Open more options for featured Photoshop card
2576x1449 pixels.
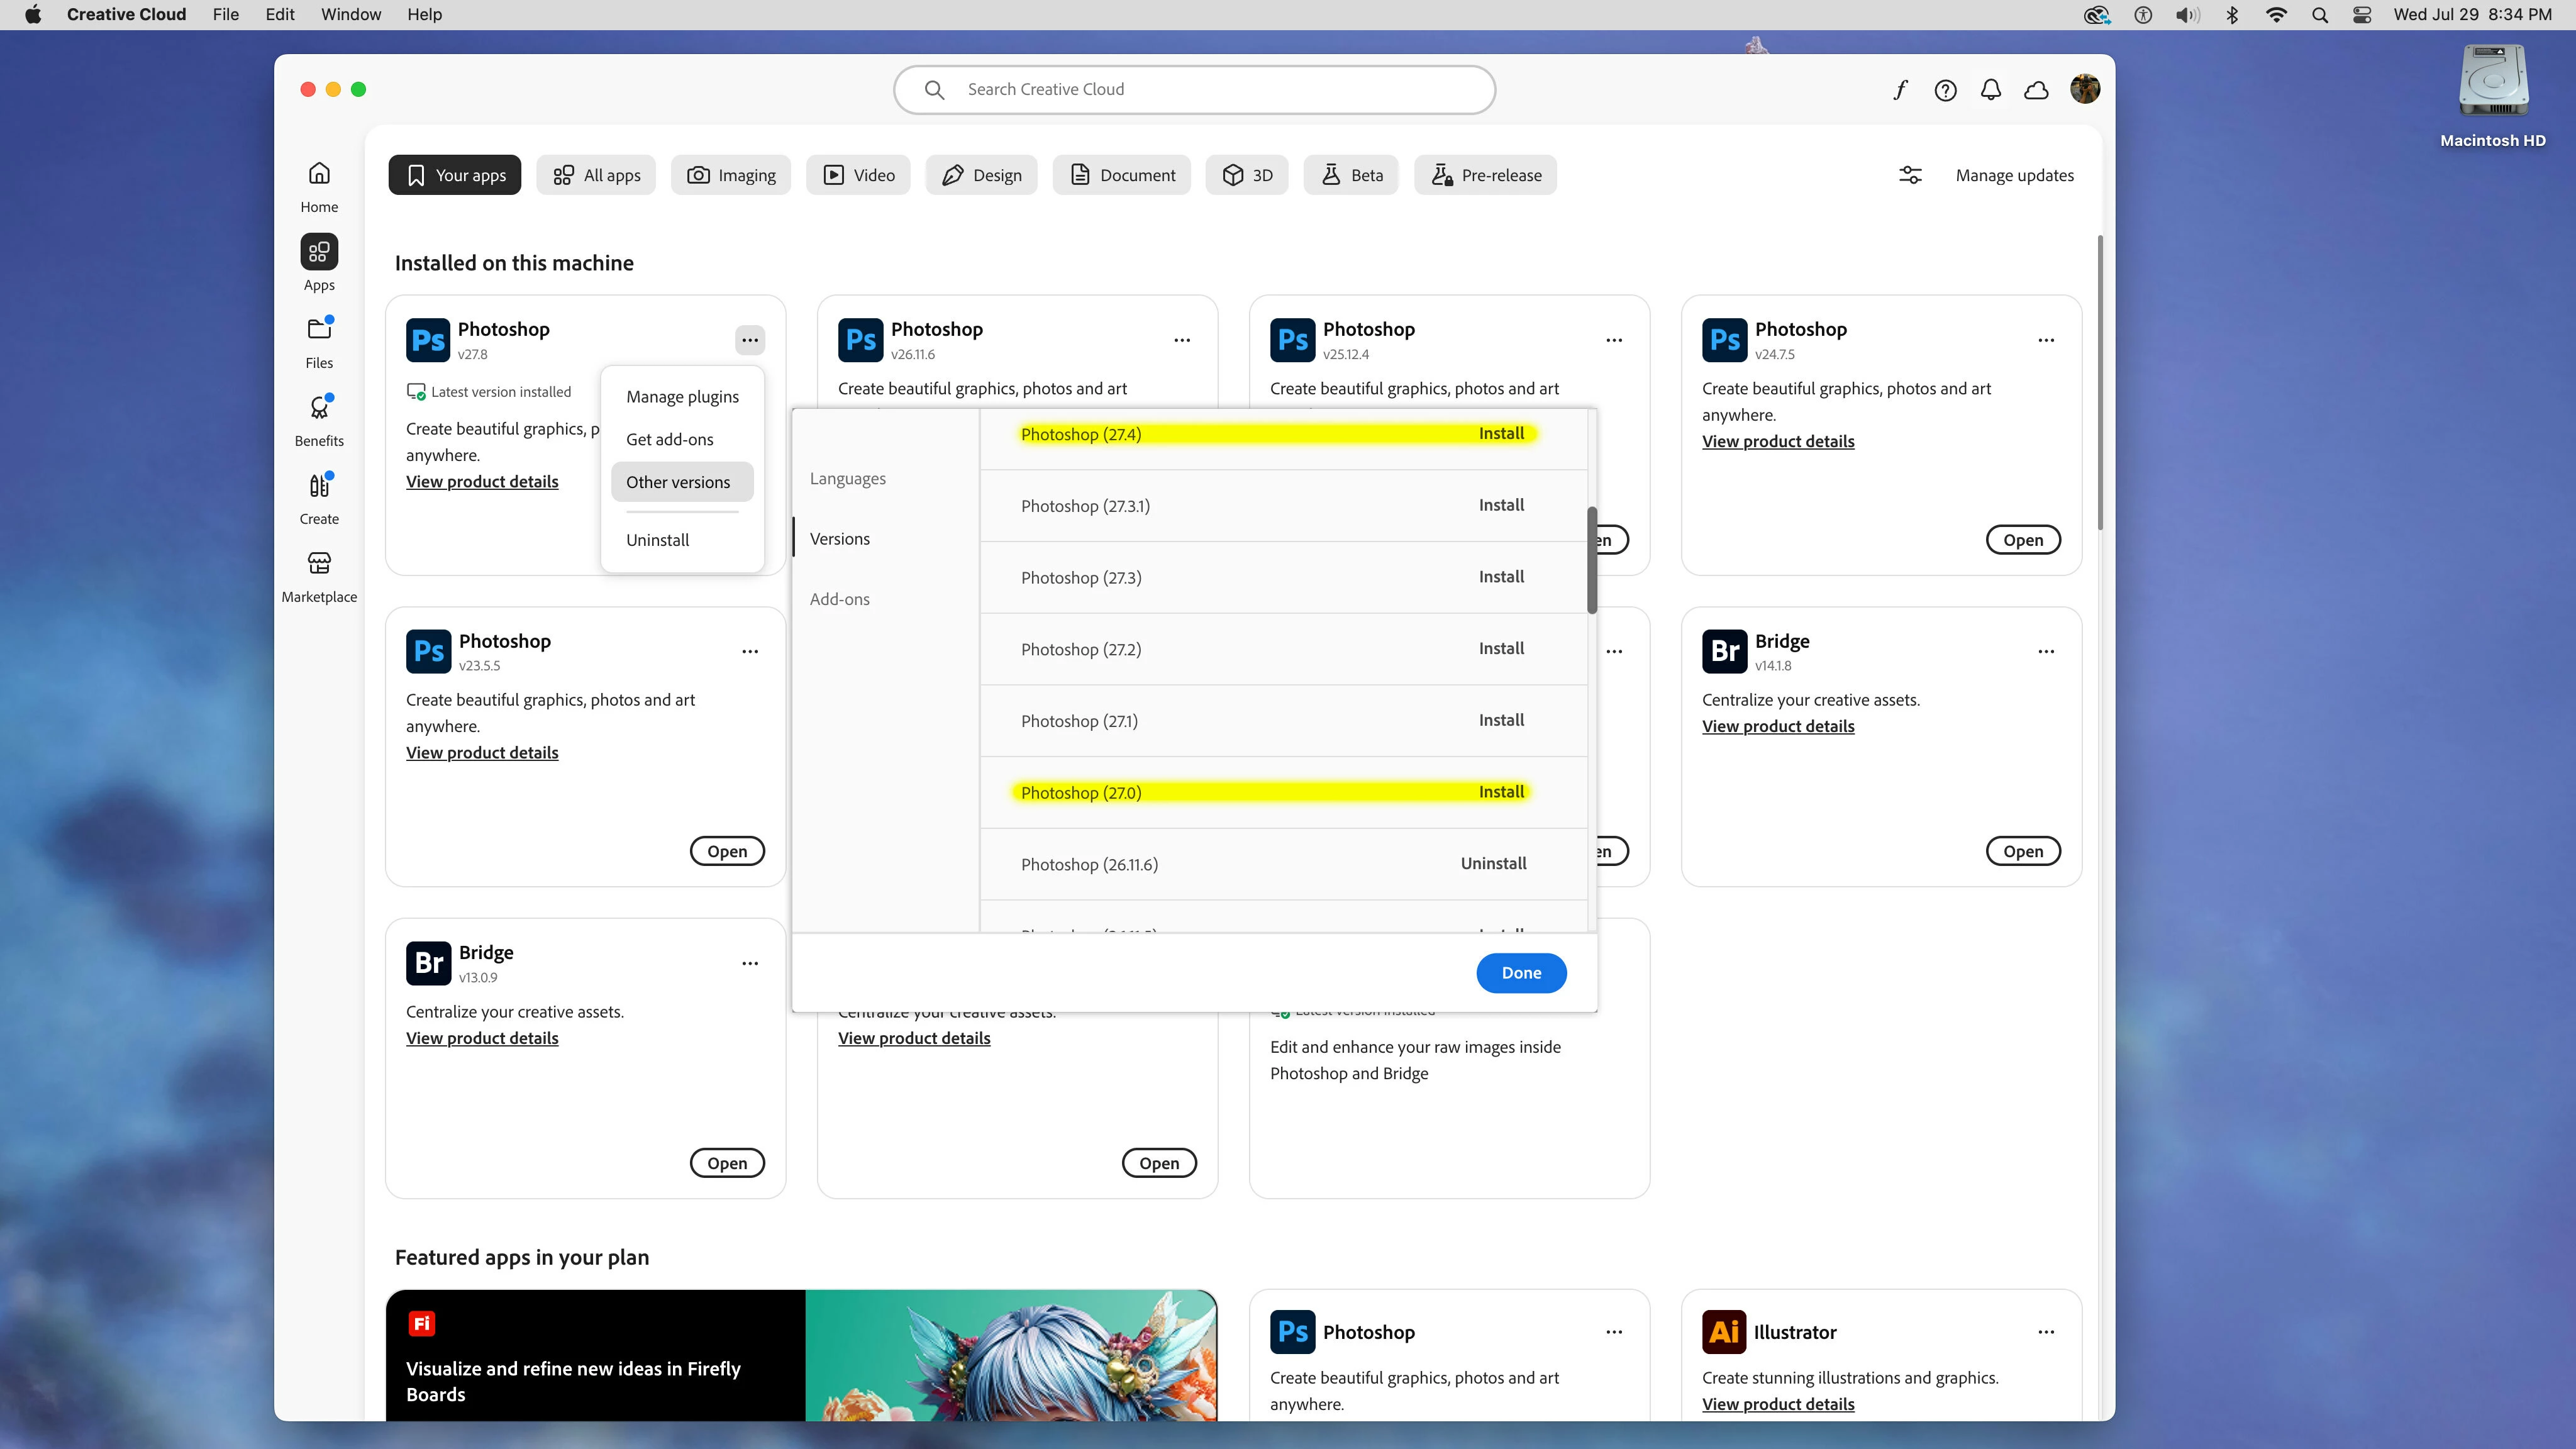tap(1614, 1332)
